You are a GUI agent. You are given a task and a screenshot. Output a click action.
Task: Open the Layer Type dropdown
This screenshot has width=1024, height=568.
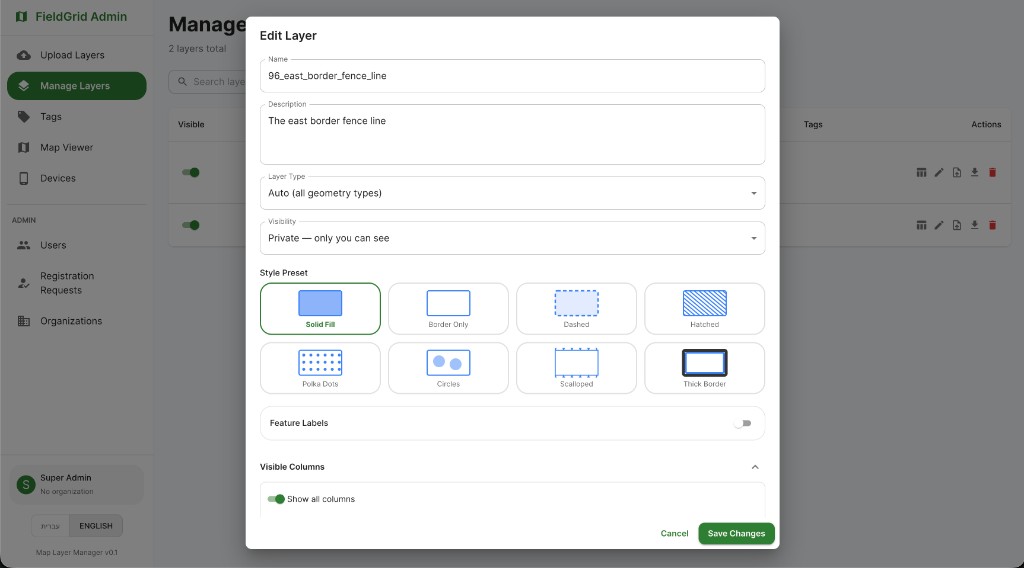pyautogui.click(x=513, y=193)
